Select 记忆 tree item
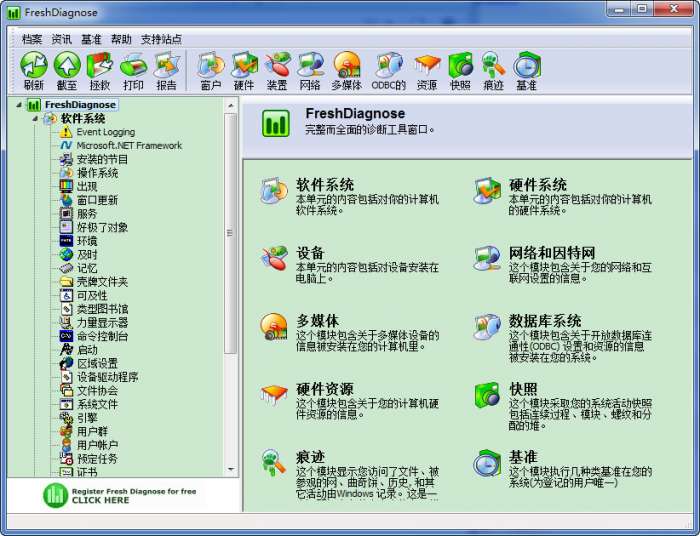This screenshot has height=536, width=700. point(87,268)
